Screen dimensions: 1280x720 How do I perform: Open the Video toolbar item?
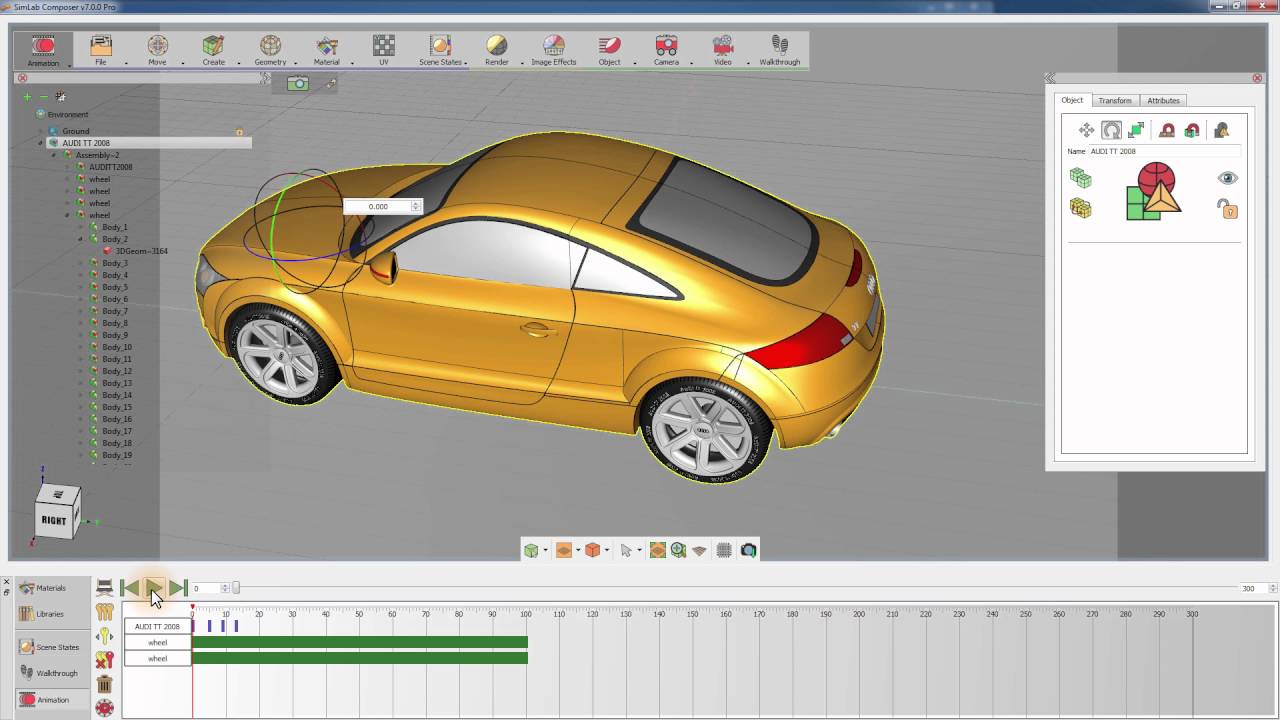[722, 50]
